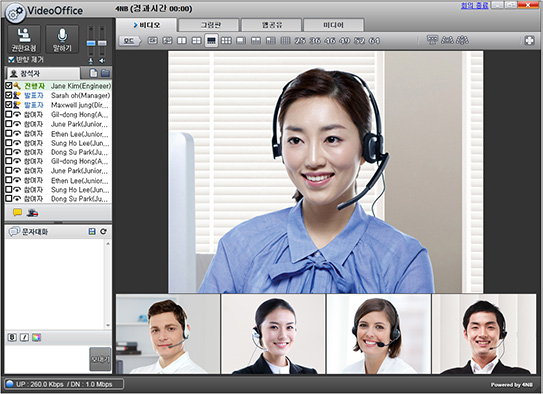Click the 회의종료 end meeting link
The width and height of the screenshot is (543, 394).
tap(475, 6)
